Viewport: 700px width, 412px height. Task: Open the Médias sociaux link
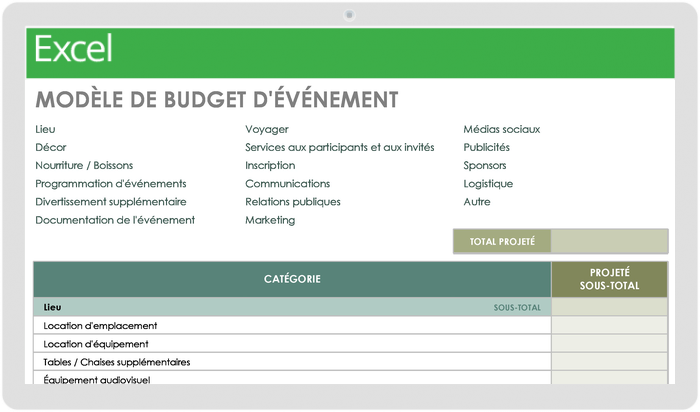point(501,129)
